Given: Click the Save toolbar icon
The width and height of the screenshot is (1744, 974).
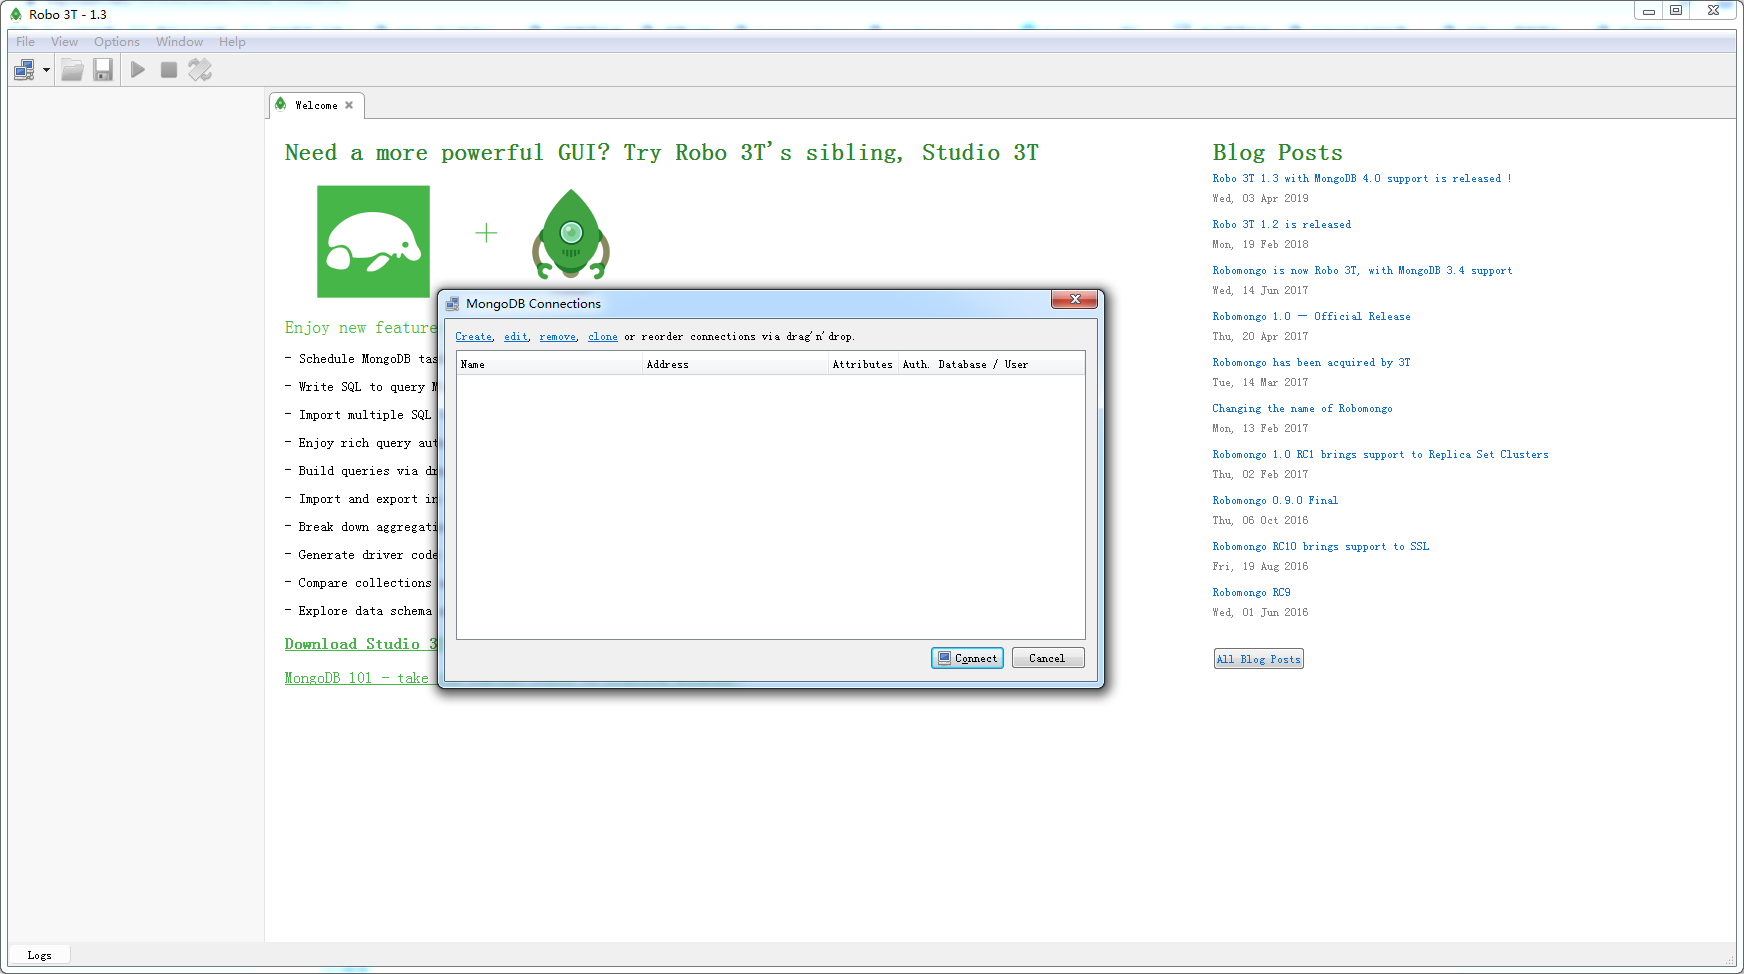Looking at the screenshot, I should [103, 69].
